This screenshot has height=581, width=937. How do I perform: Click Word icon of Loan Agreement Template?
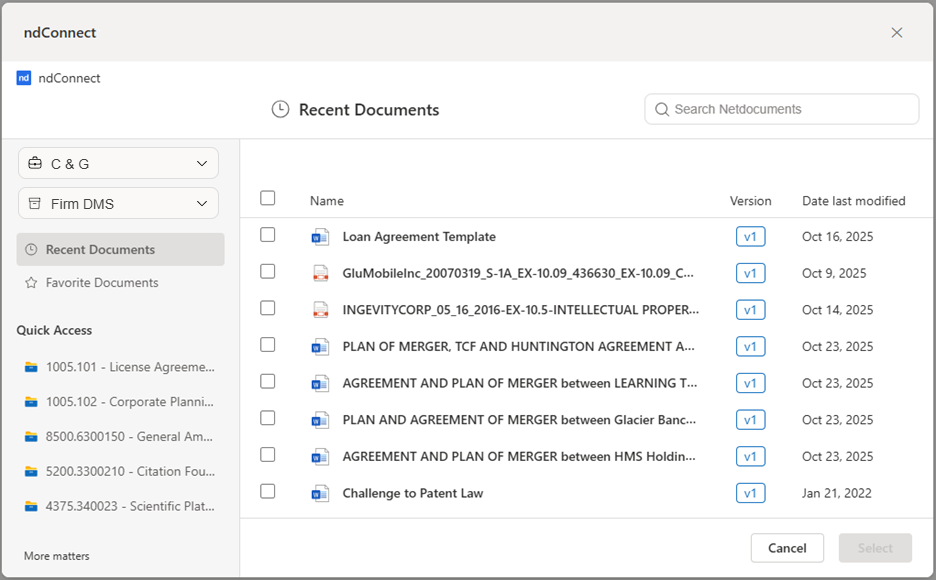[x=320, y=237]
